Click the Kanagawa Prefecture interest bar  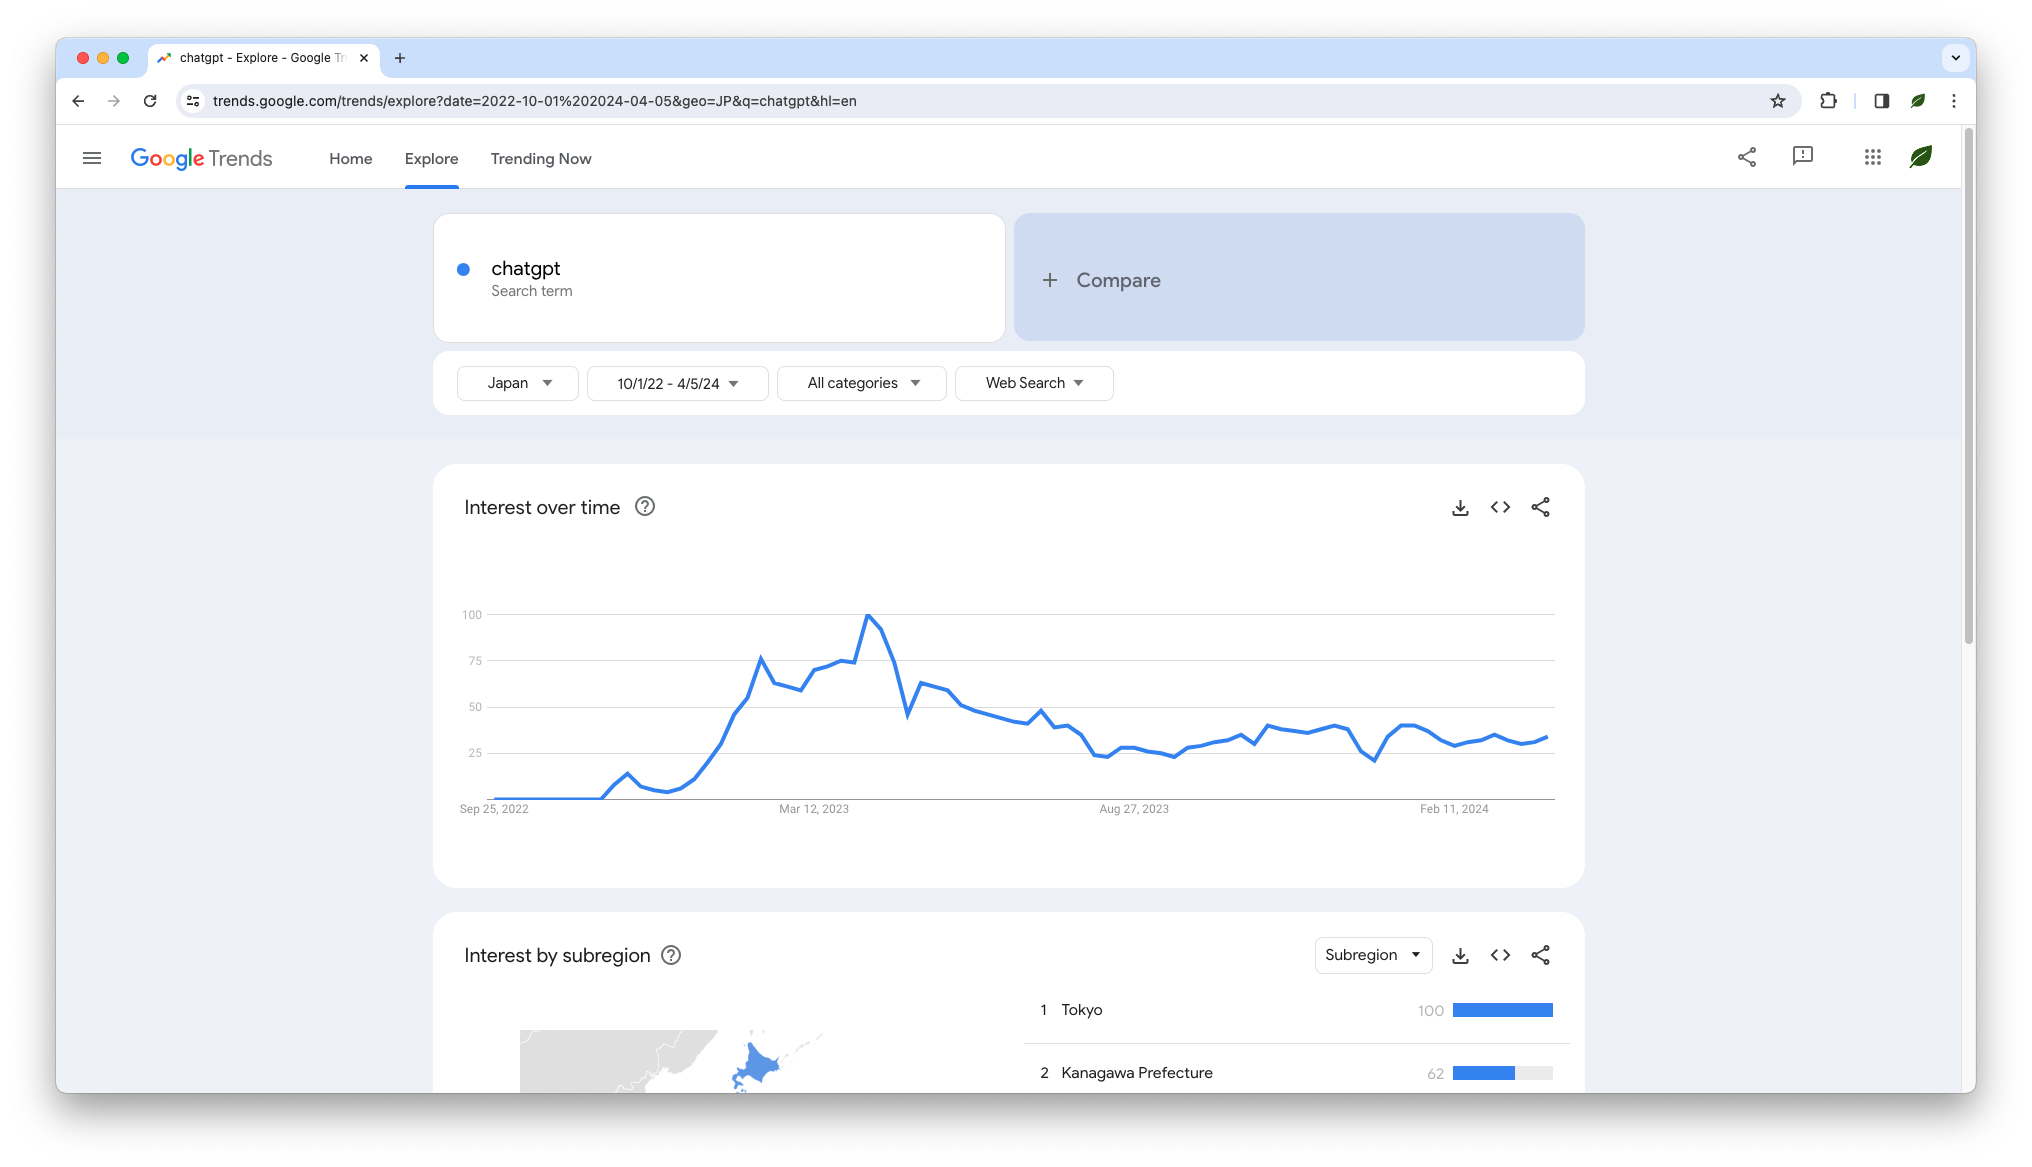1502,1073
